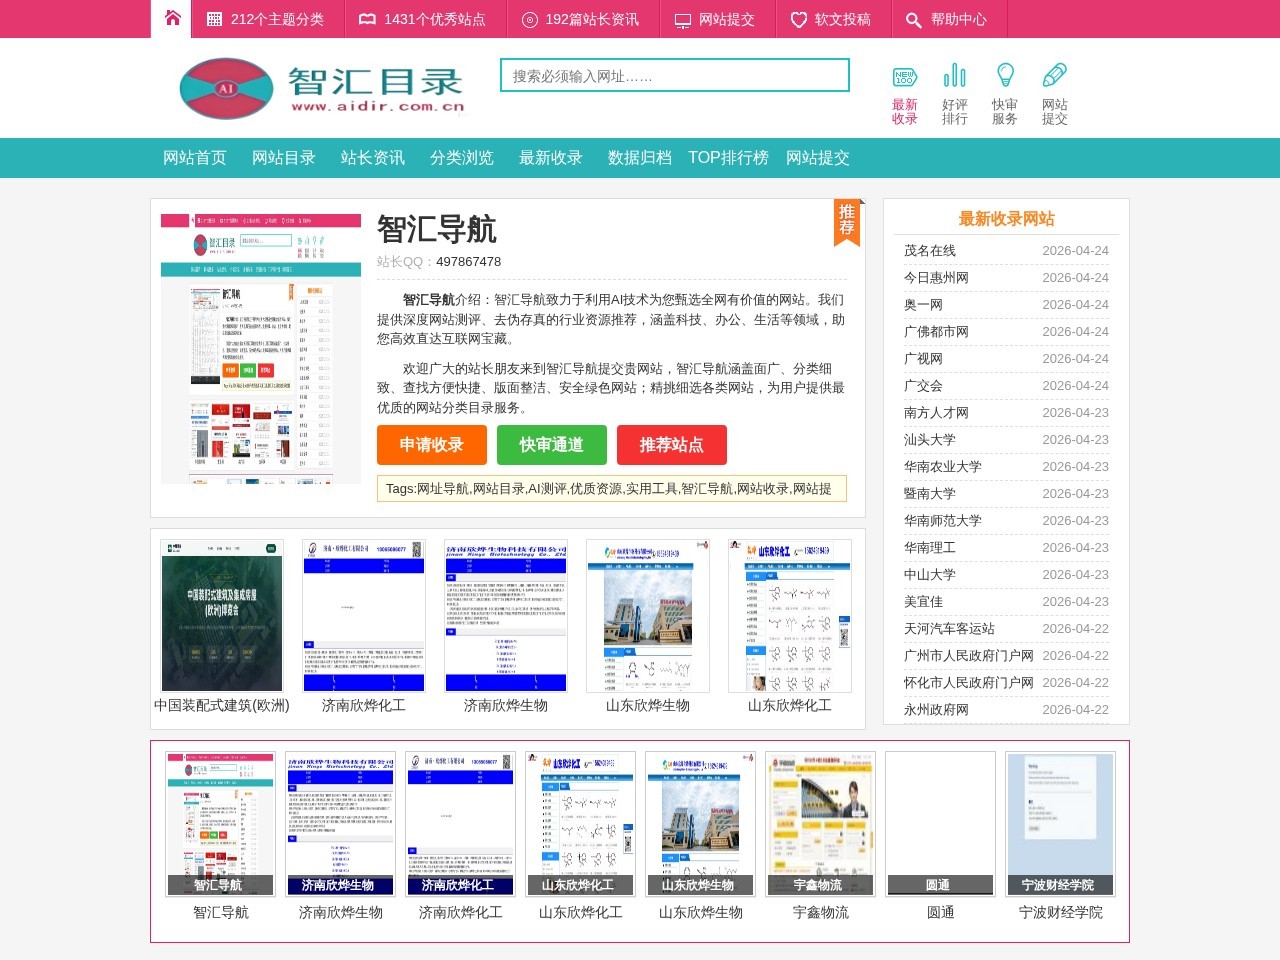Image resolution: width=1280 pixels, height=960 pixels.
Task: Click the 软文投稿 heart icon
Action: pos(797,18)
